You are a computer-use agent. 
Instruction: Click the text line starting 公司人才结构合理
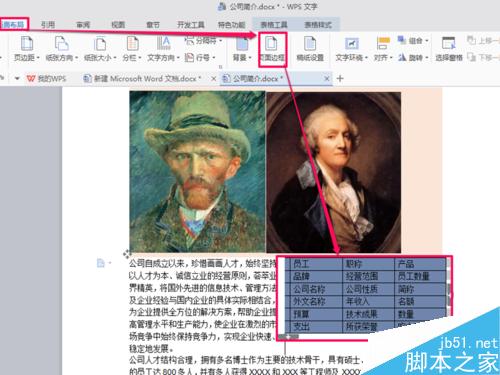pos(246,360)
